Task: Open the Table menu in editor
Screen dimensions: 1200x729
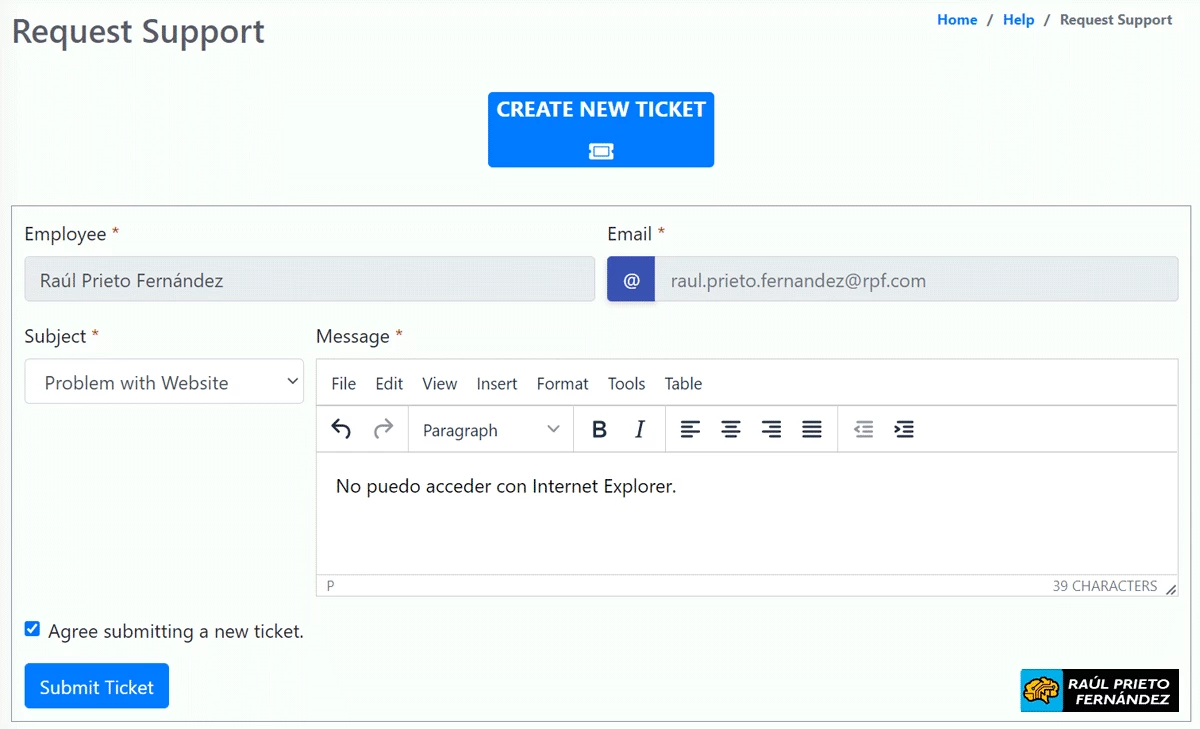Action: 683,383
